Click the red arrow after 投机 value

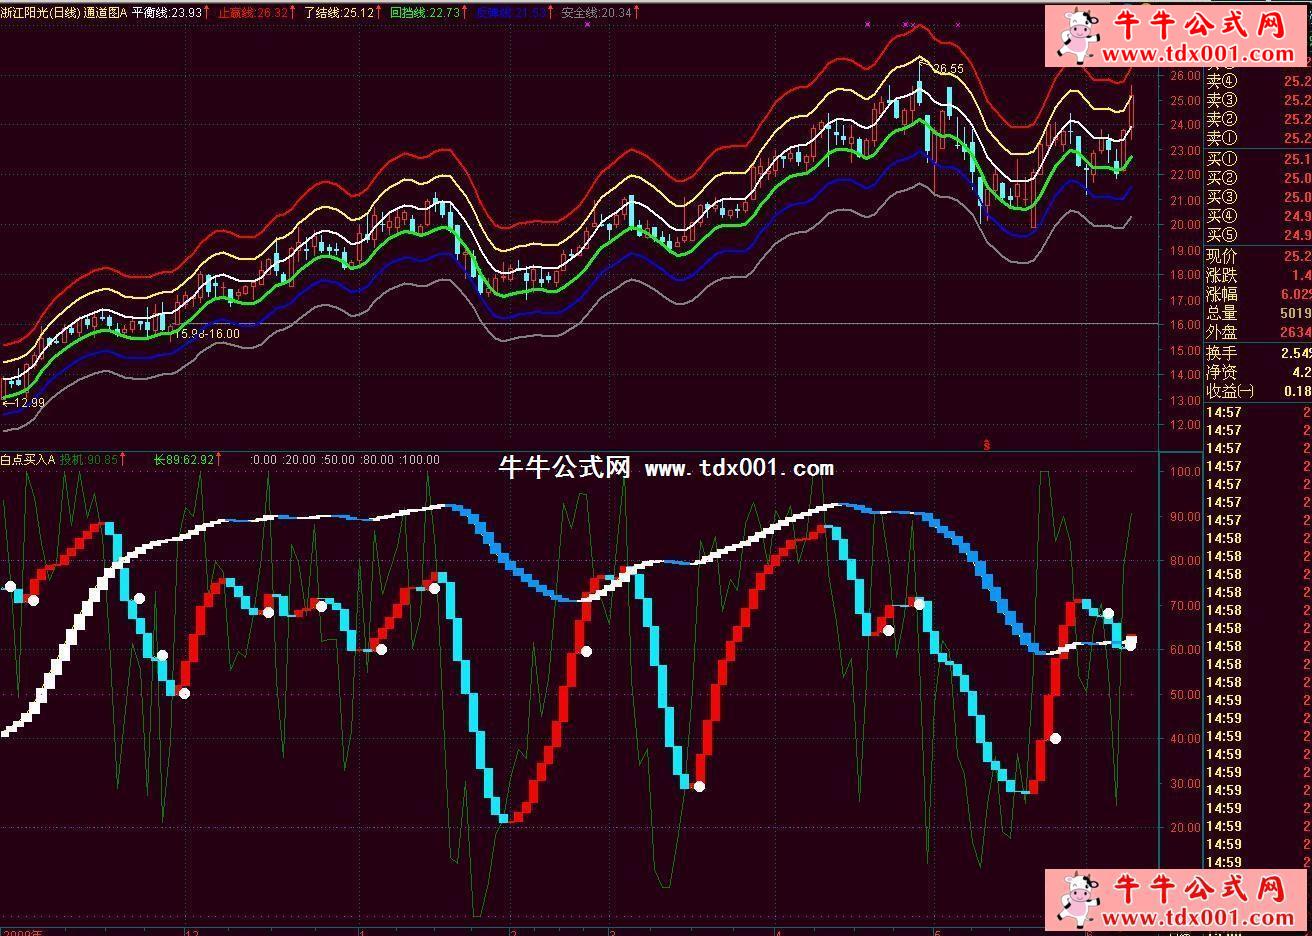[123, 460]
